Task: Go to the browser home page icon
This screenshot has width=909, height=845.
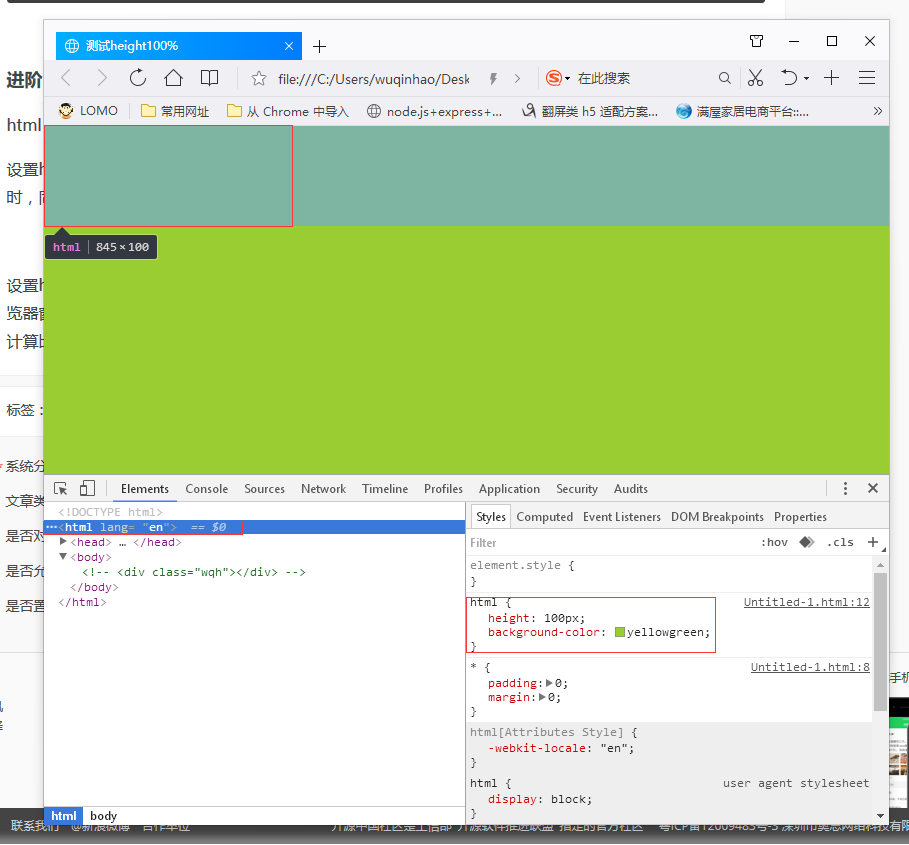Action: pos(173,78)
